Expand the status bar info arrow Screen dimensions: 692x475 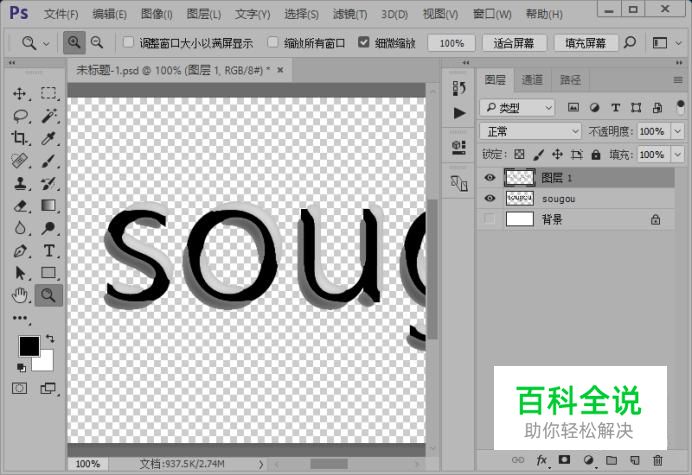coord(261,464)
